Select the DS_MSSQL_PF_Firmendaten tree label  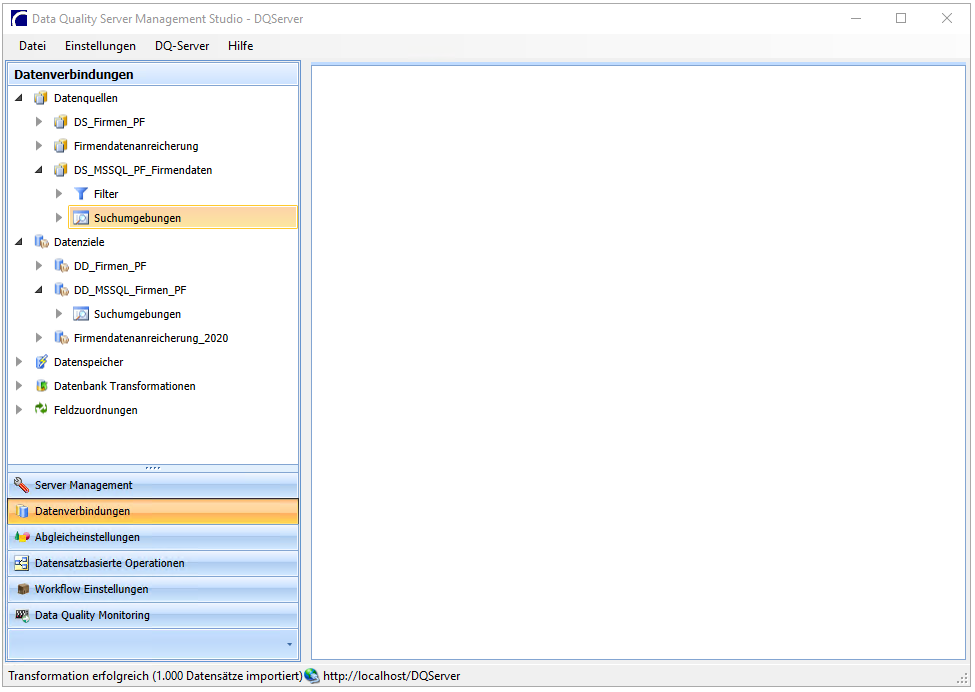[x=143, y=170]
